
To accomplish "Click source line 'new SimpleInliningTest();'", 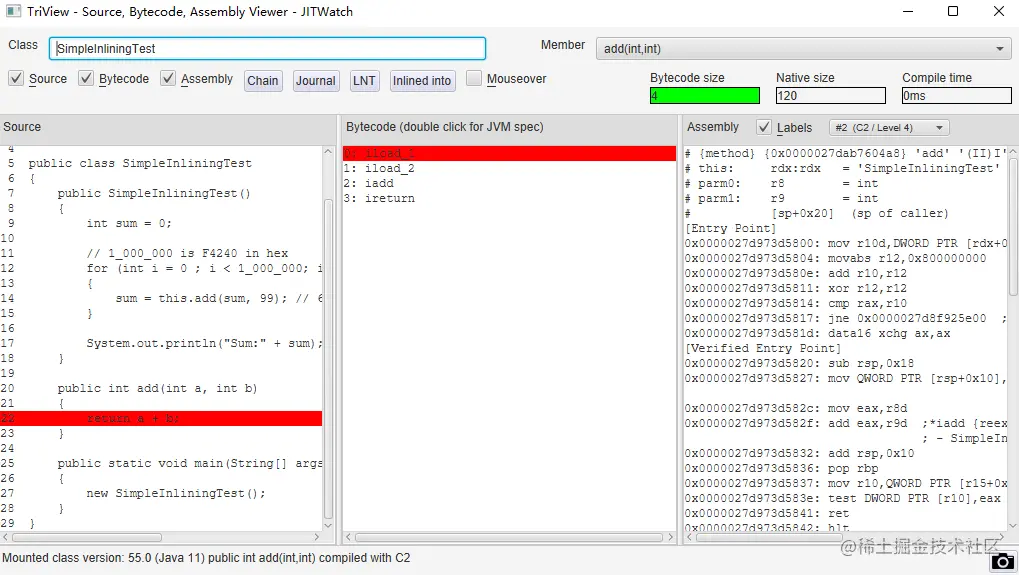I will point(176,493).
